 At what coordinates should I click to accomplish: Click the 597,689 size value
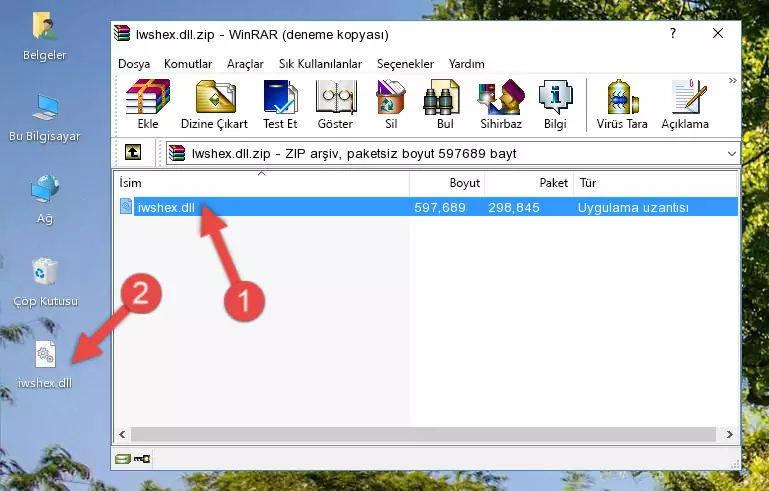[x=440, y=207]
